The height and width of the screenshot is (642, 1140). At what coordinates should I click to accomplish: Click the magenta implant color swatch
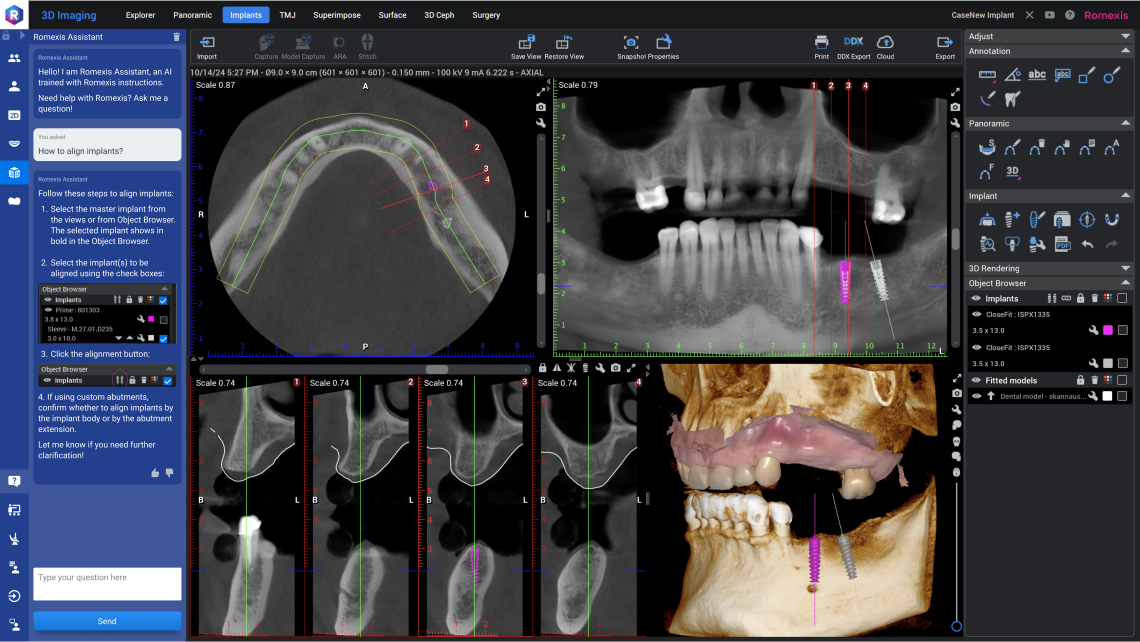(x=1108, y=330)
